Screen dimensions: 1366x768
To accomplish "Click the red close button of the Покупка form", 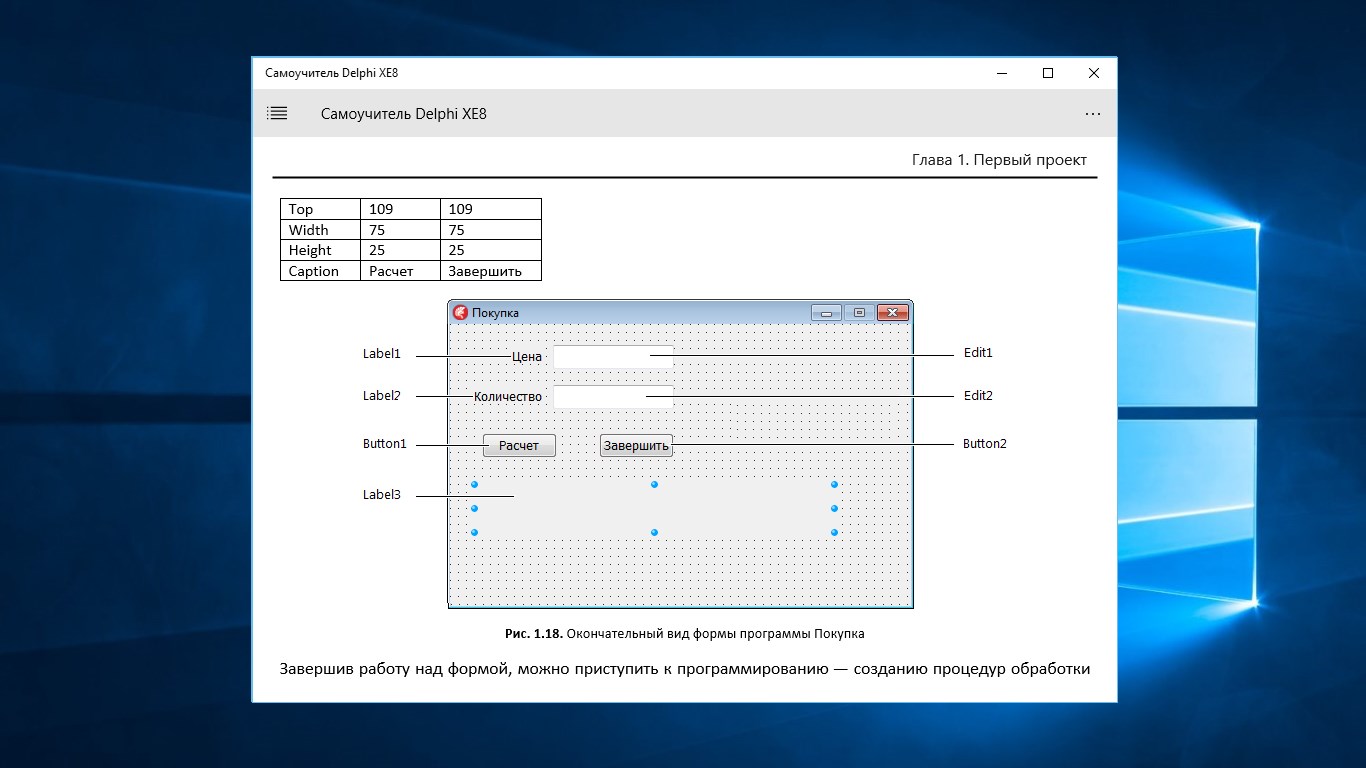I will coord(892,313).
